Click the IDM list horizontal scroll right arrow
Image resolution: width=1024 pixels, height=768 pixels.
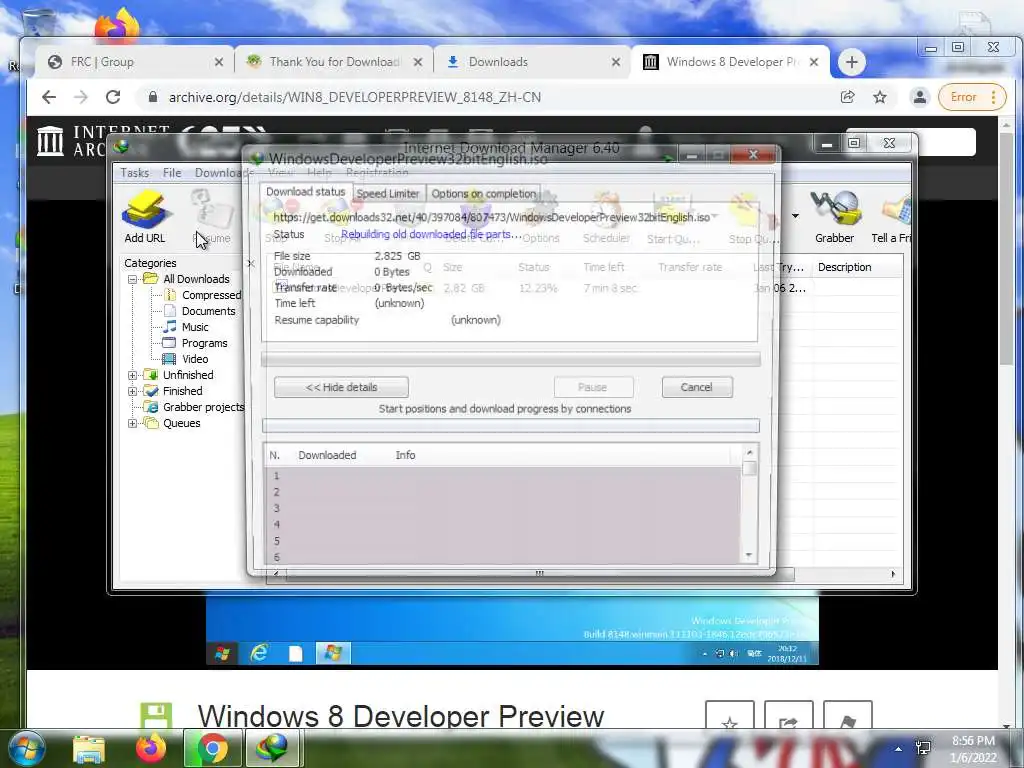(893, 574)
